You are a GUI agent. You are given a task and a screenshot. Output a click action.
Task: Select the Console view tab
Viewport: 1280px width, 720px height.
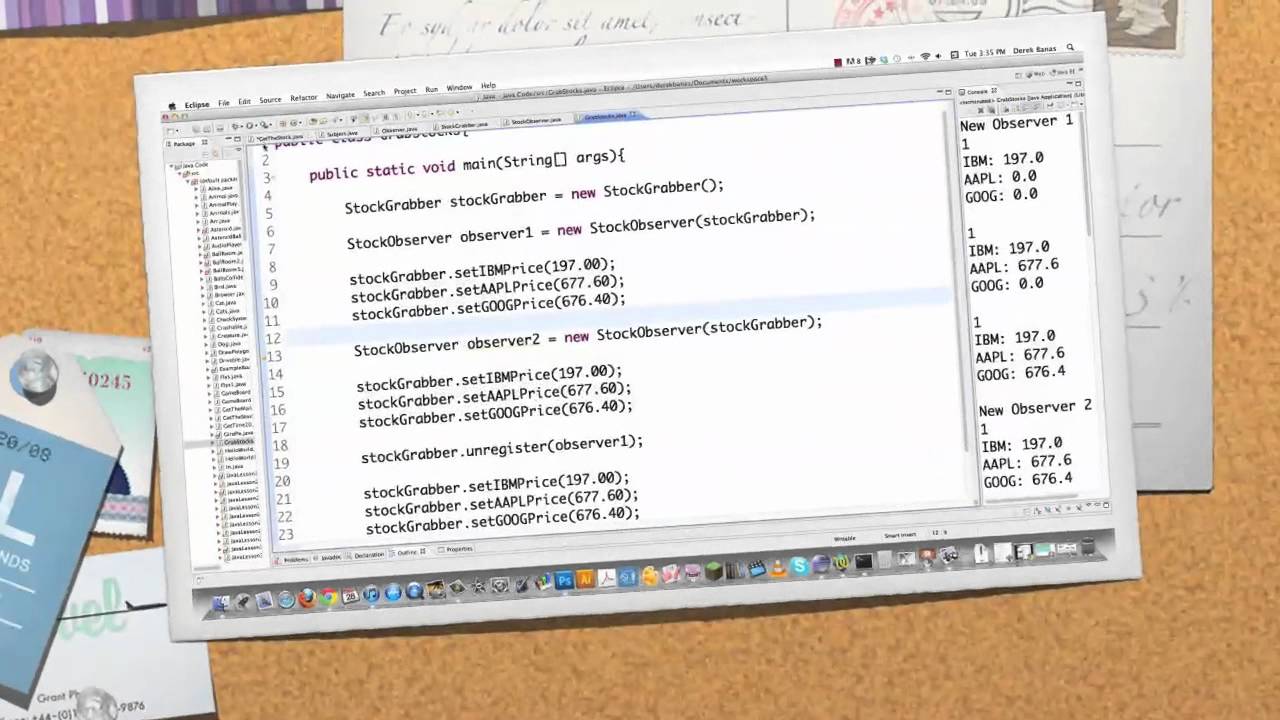pyautogui.click(x=976, y=92)
